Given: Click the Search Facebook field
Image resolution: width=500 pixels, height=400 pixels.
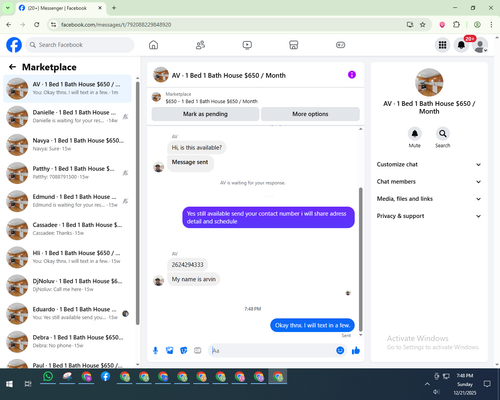Looking at the screenshot, I should [x=80, y=45].
